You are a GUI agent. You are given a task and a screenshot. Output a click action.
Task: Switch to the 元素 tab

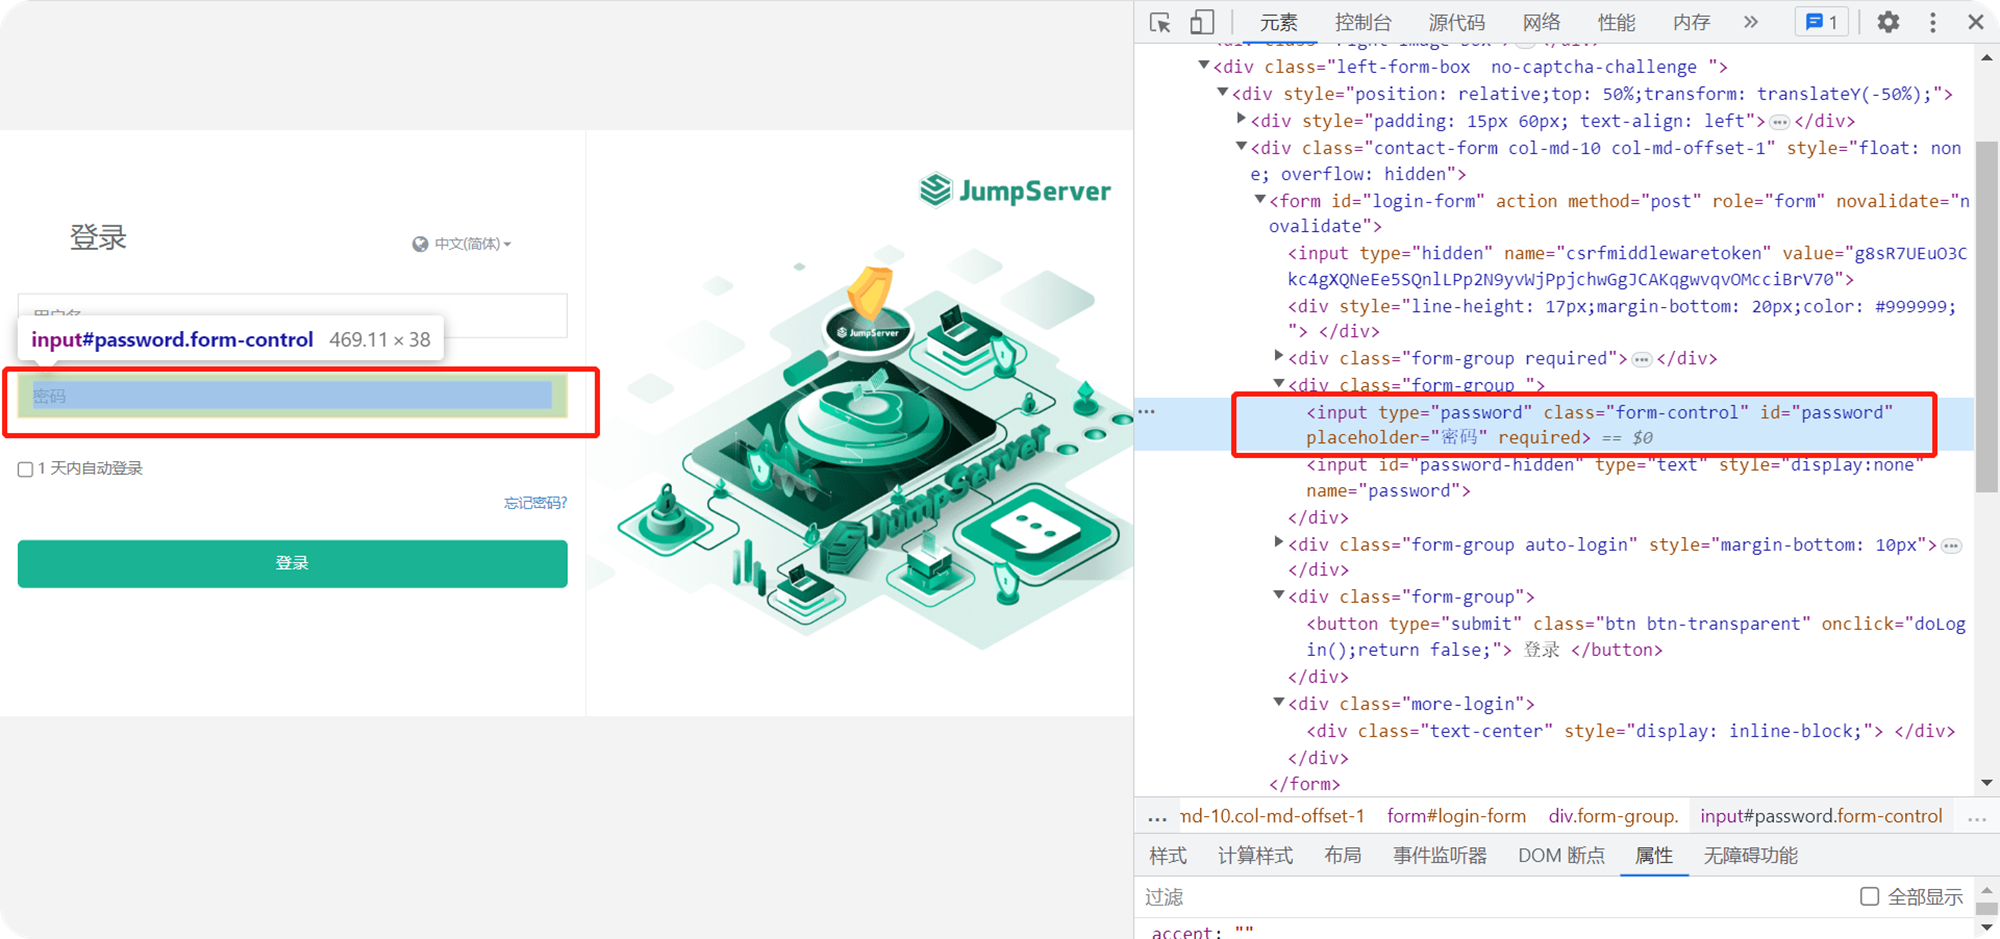[x=1278, y=22]
